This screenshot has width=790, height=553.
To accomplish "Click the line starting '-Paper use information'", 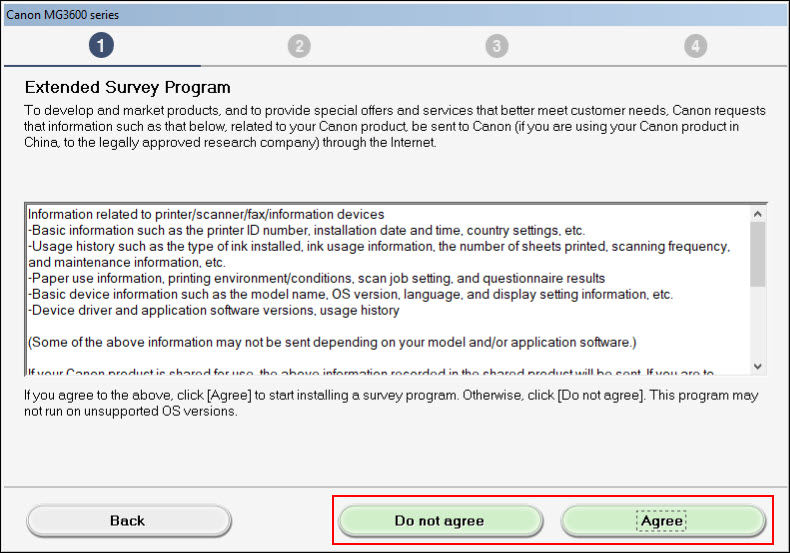I will click(316, 279).
